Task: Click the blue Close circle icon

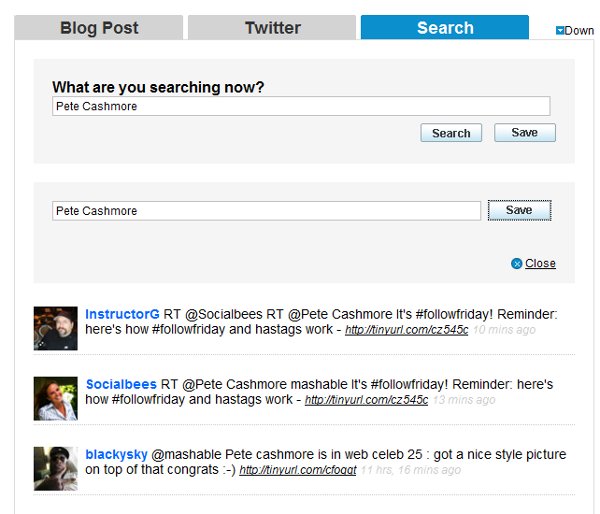Action: click(x=517, y=263)
